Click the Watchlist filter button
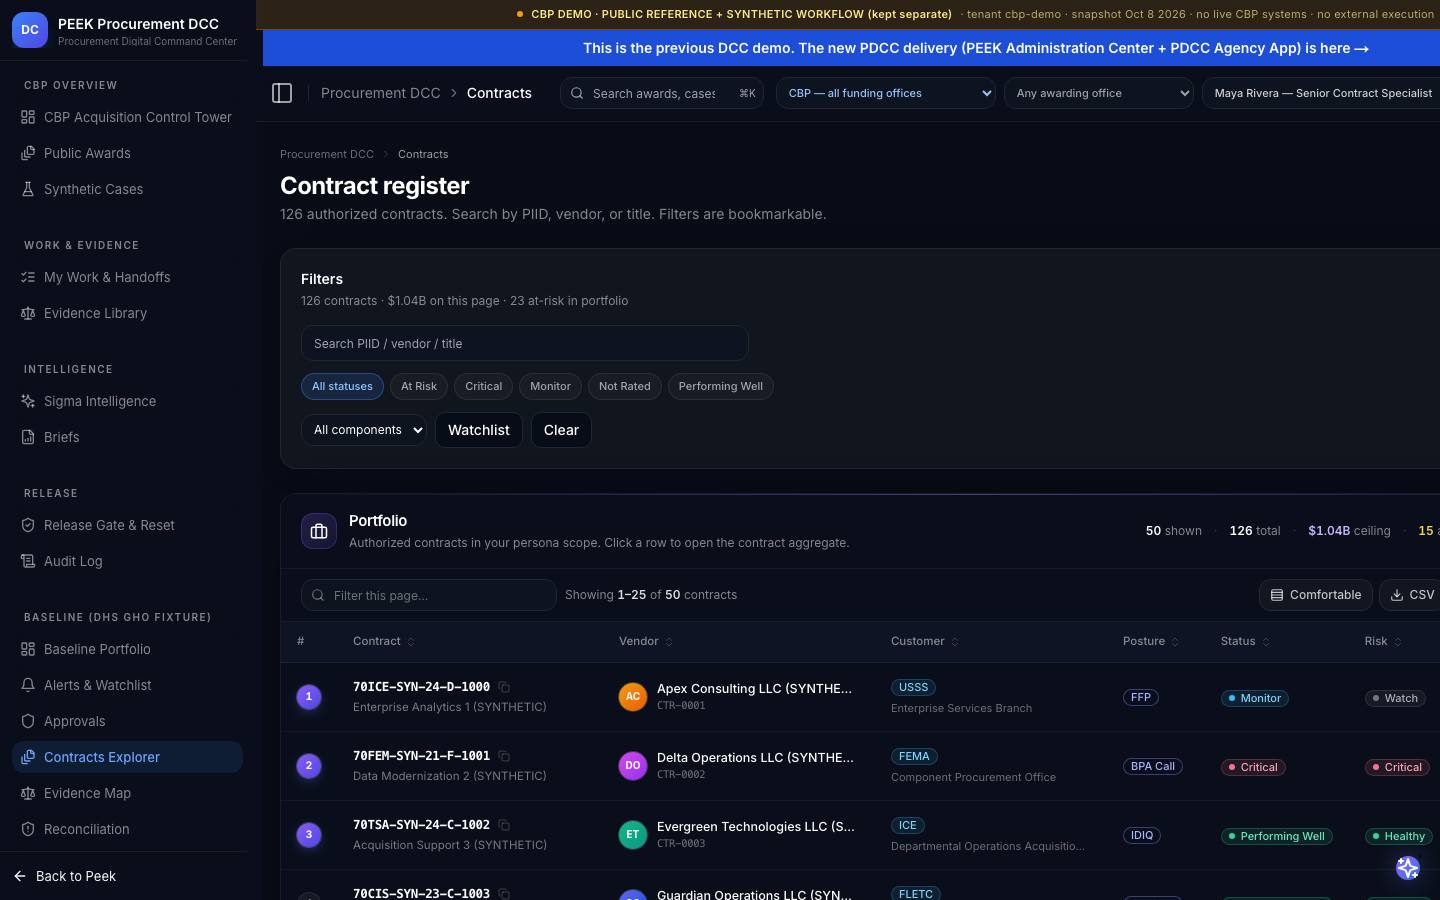 479,430
